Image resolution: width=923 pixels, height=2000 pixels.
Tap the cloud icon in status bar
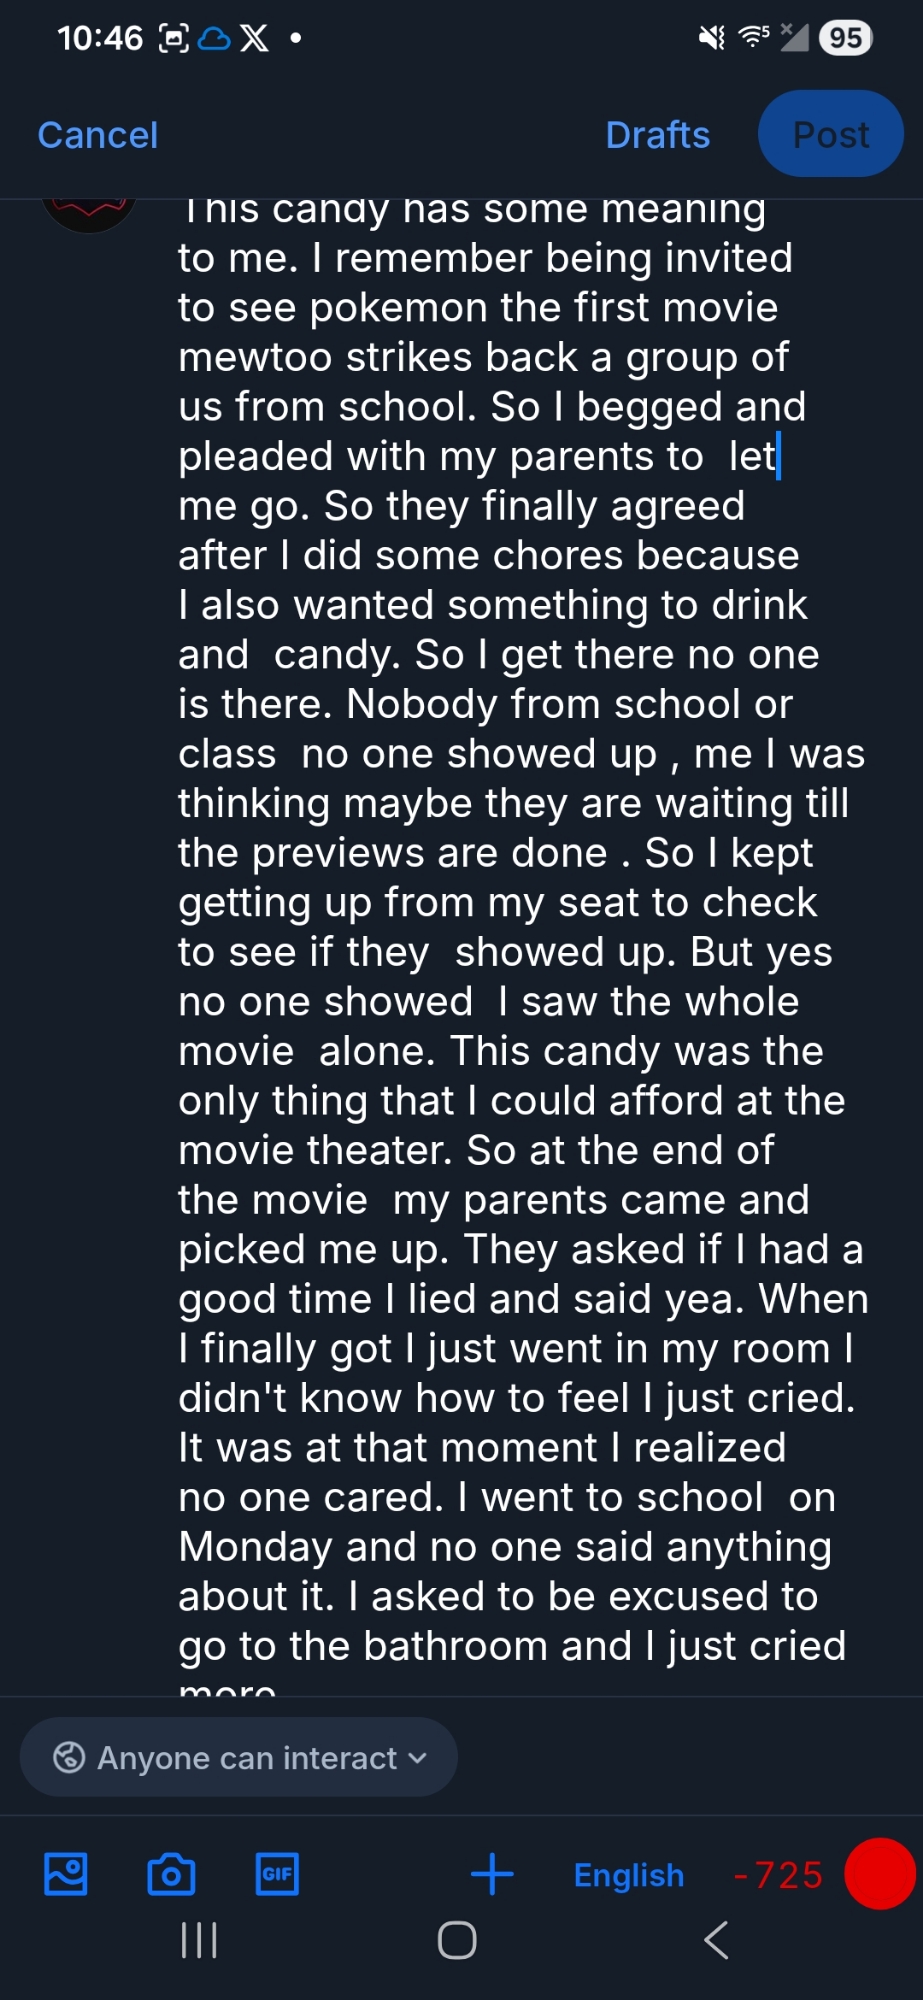coord(214,39)
